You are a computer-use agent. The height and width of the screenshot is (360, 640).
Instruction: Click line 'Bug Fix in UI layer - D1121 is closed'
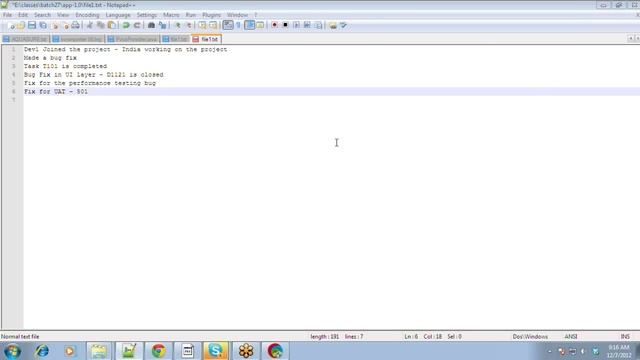(93, 75)
